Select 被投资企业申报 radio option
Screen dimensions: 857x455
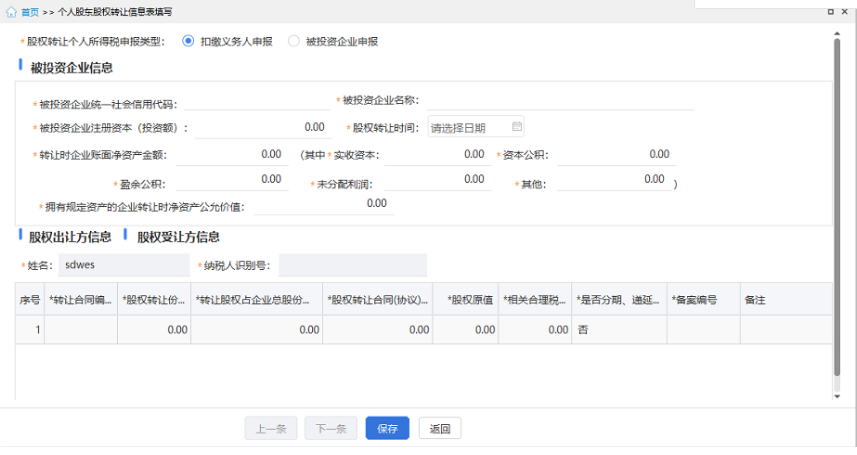pos(293,41)
